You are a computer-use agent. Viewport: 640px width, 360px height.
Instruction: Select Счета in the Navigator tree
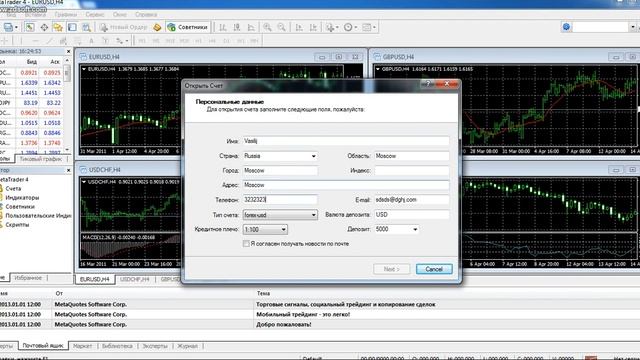point(13,189)
